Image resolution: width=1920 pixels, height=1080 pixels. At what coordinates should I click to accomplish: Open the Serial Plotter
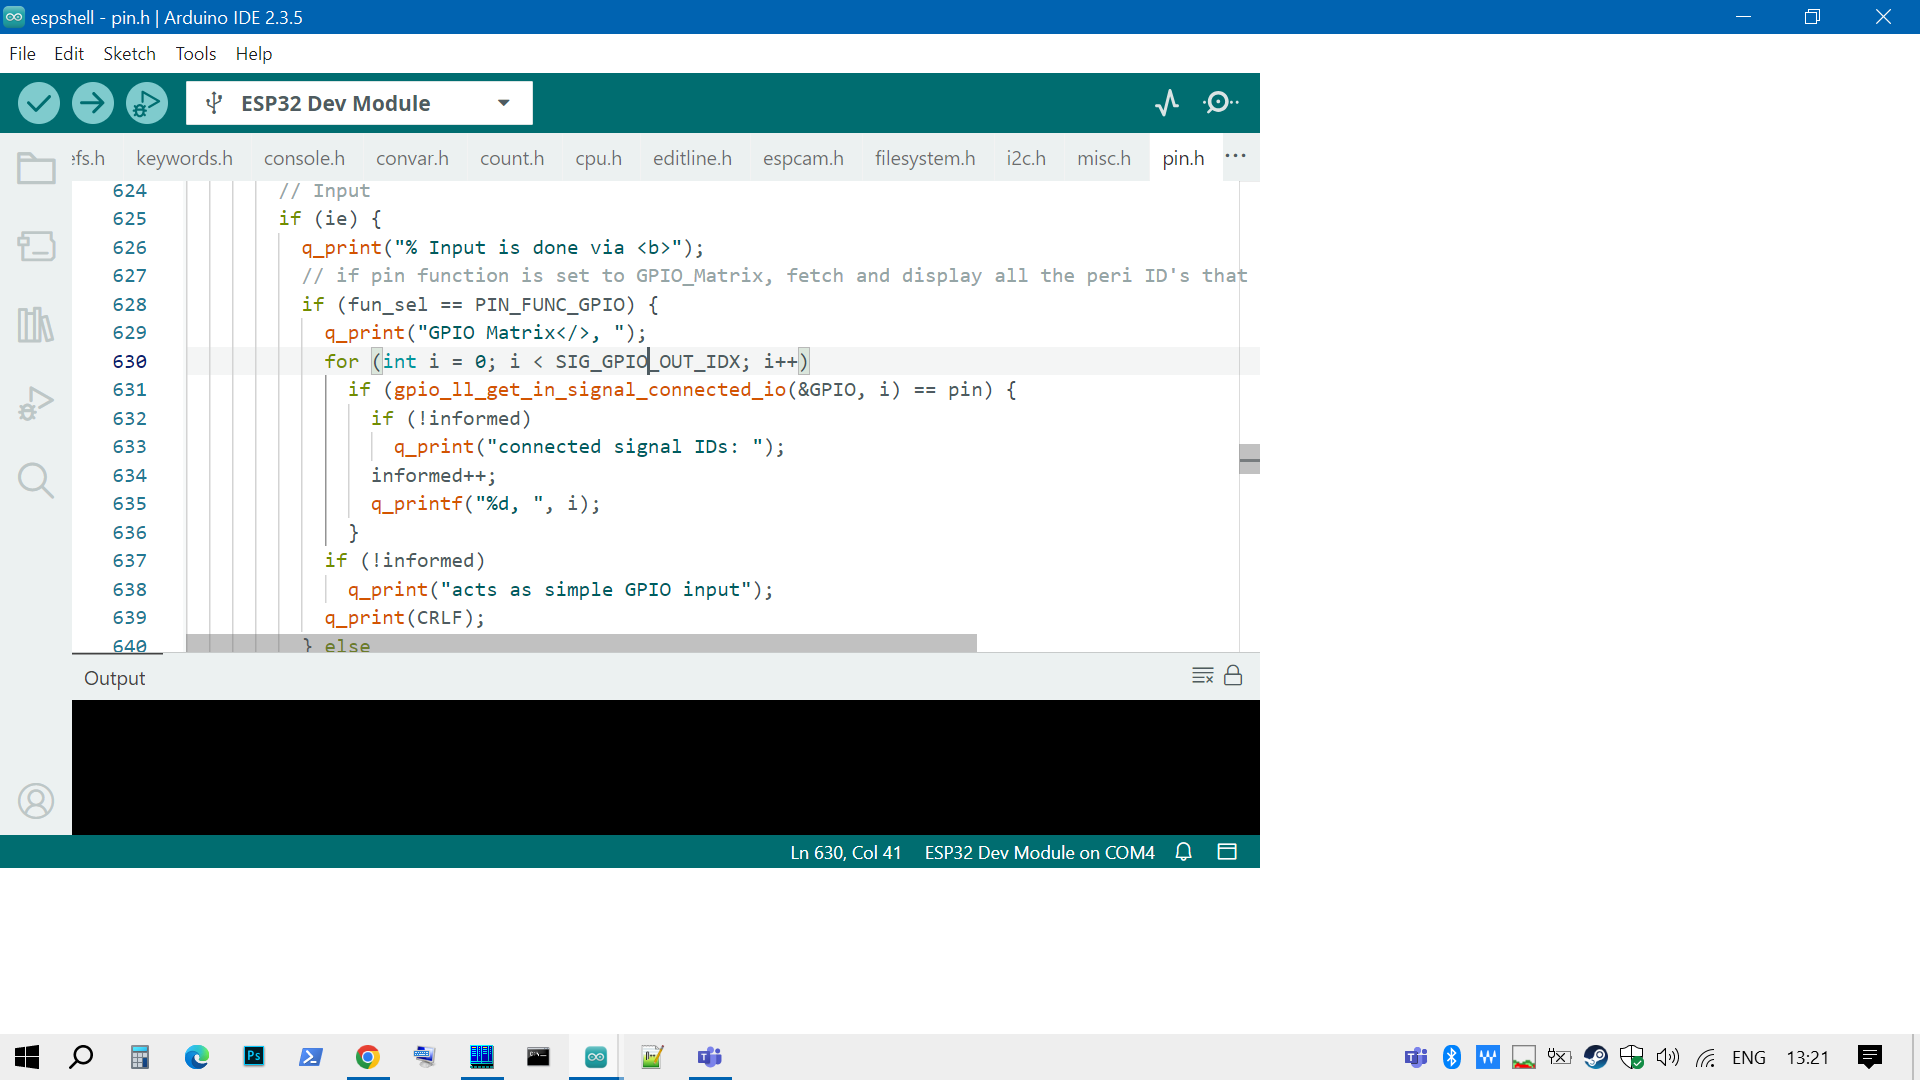coord(1167,102)
